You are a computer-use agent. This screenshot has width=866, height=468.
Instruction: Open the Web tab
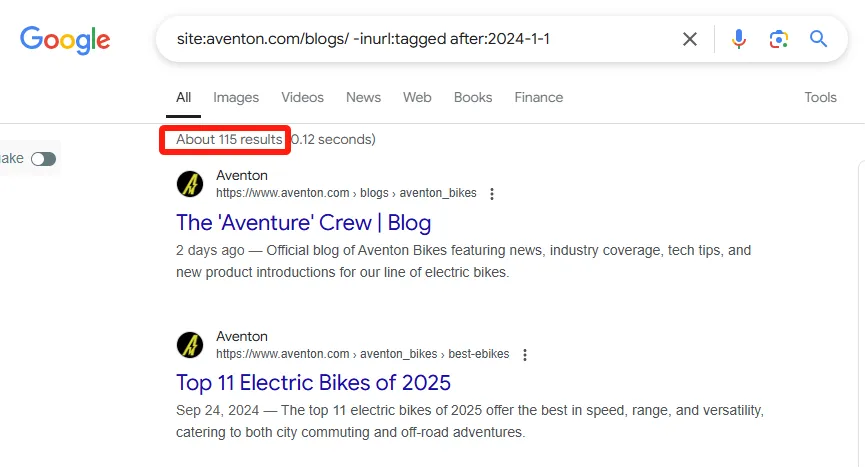(x=417, y=98)
